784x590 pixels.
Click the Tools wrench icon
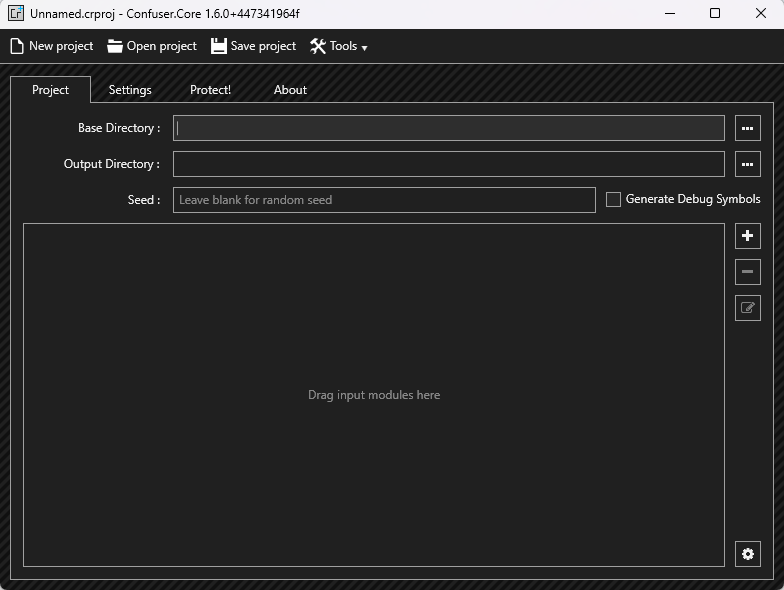[318, 46]
